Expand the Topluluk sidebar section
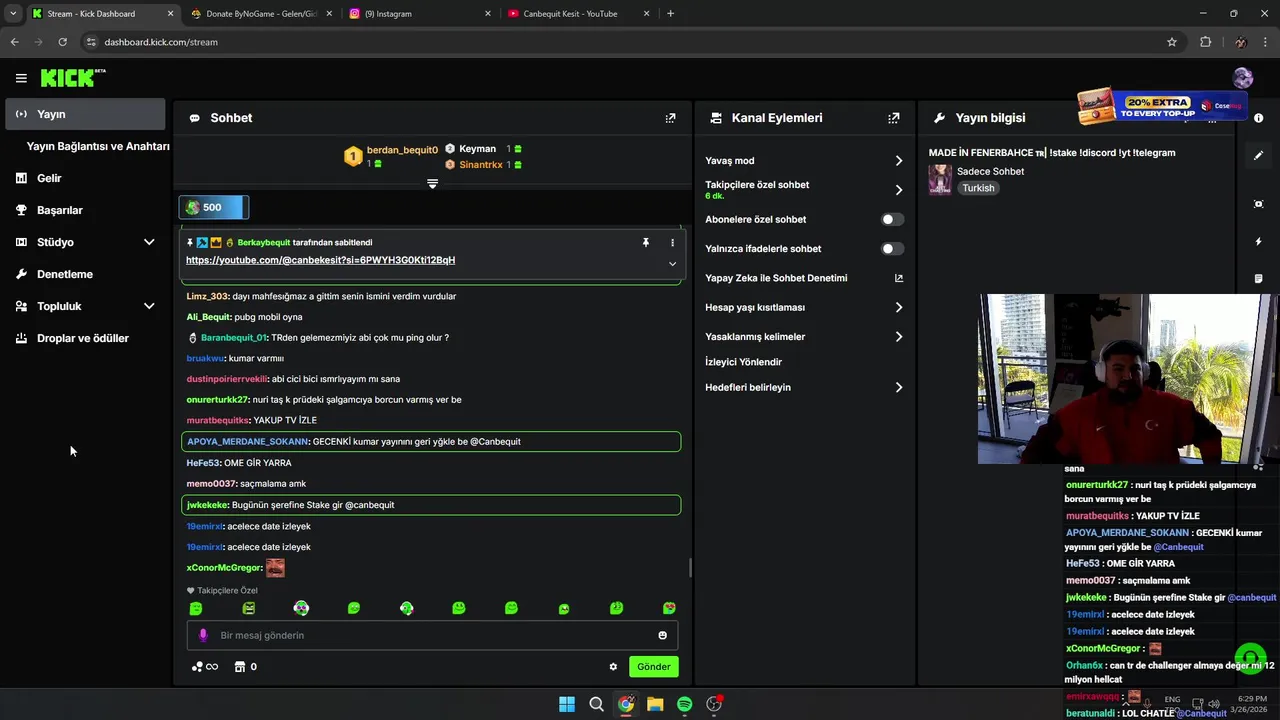 point(149,306)
